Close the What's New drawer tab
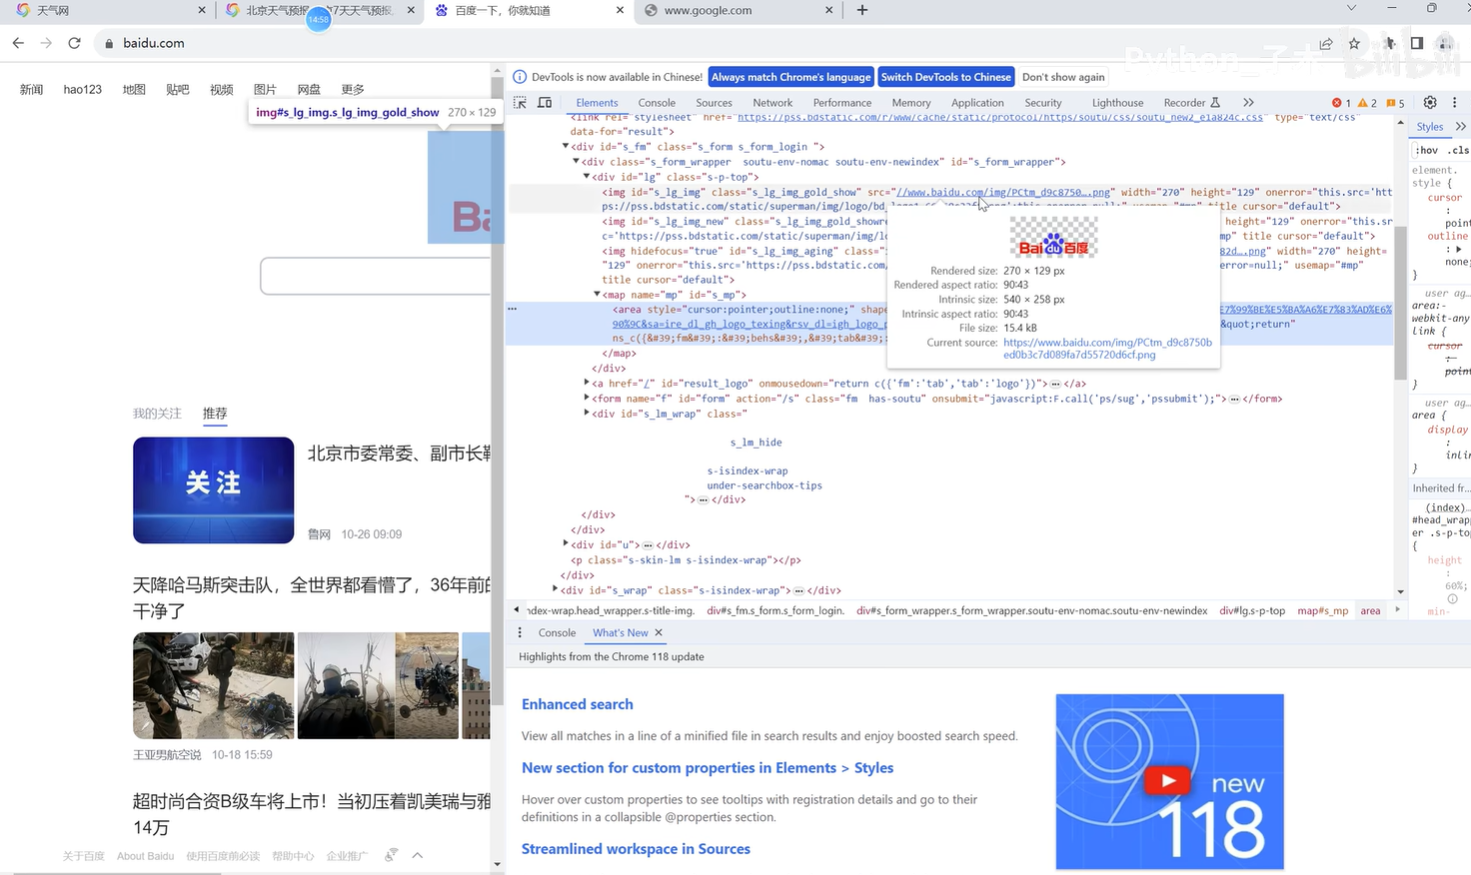 pos(658,633)
